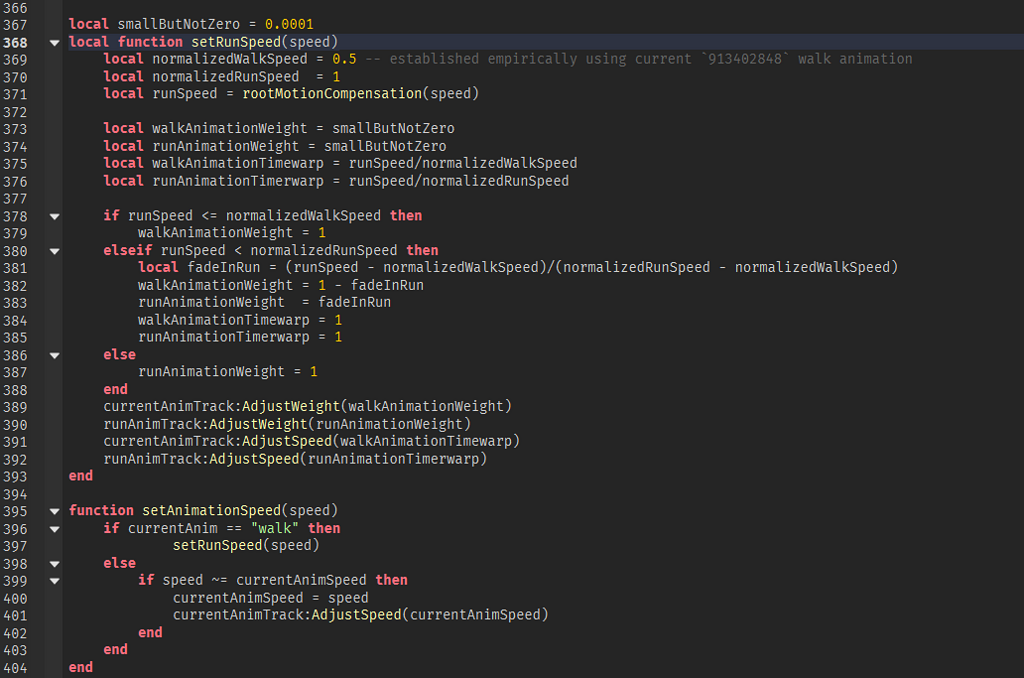The width and height of the screenshot is (1024, 678).
Task: Collapse the nested if fold arrow on line 399
Action: click(54, 580)
